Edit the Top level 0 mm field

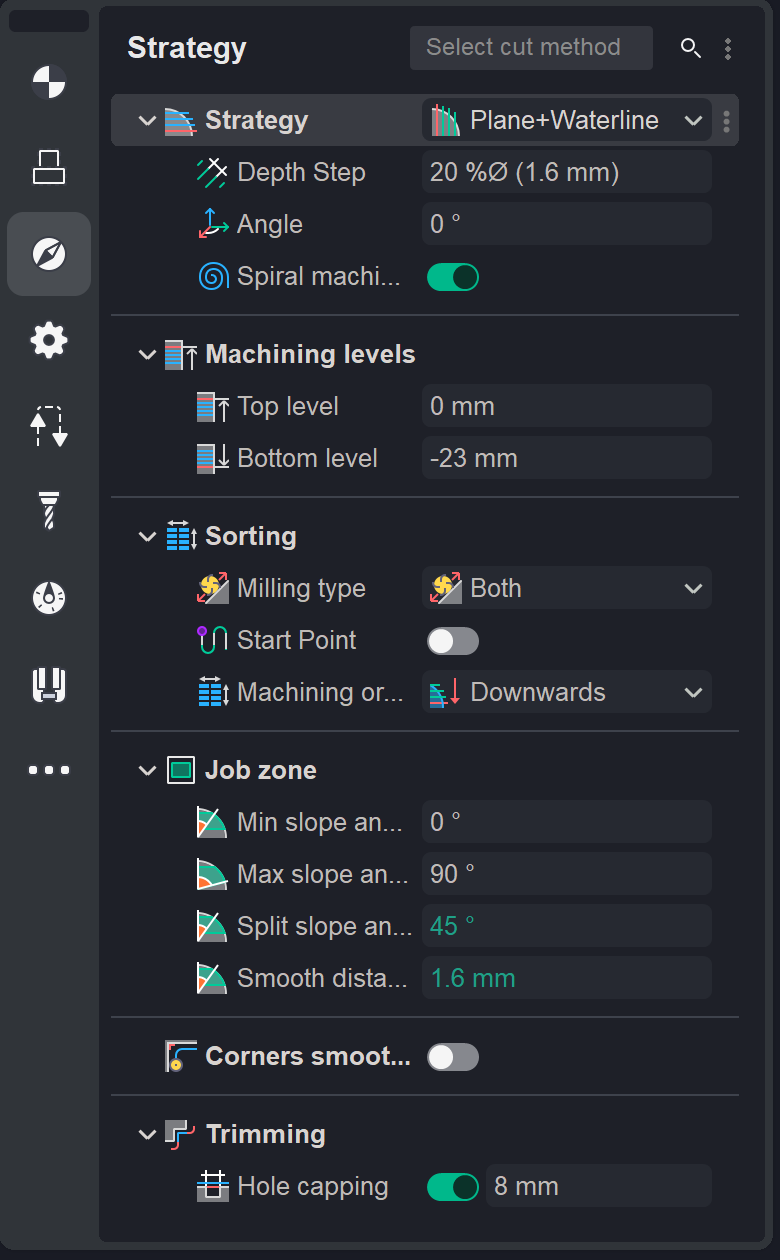tap(567, 406)
